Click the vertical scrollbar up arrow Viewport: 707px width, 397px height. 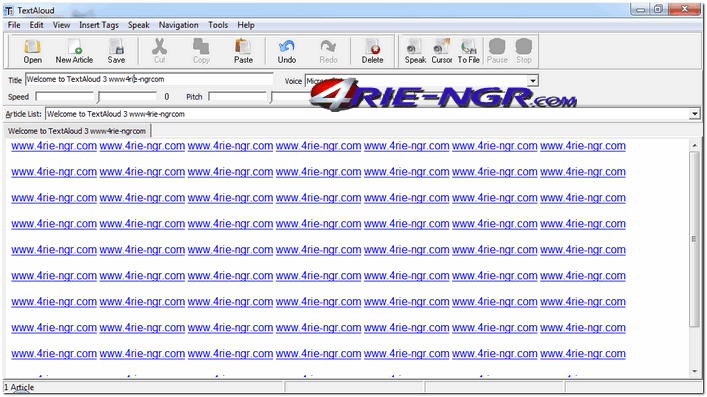pyautogui.click(x=694, y=146)
